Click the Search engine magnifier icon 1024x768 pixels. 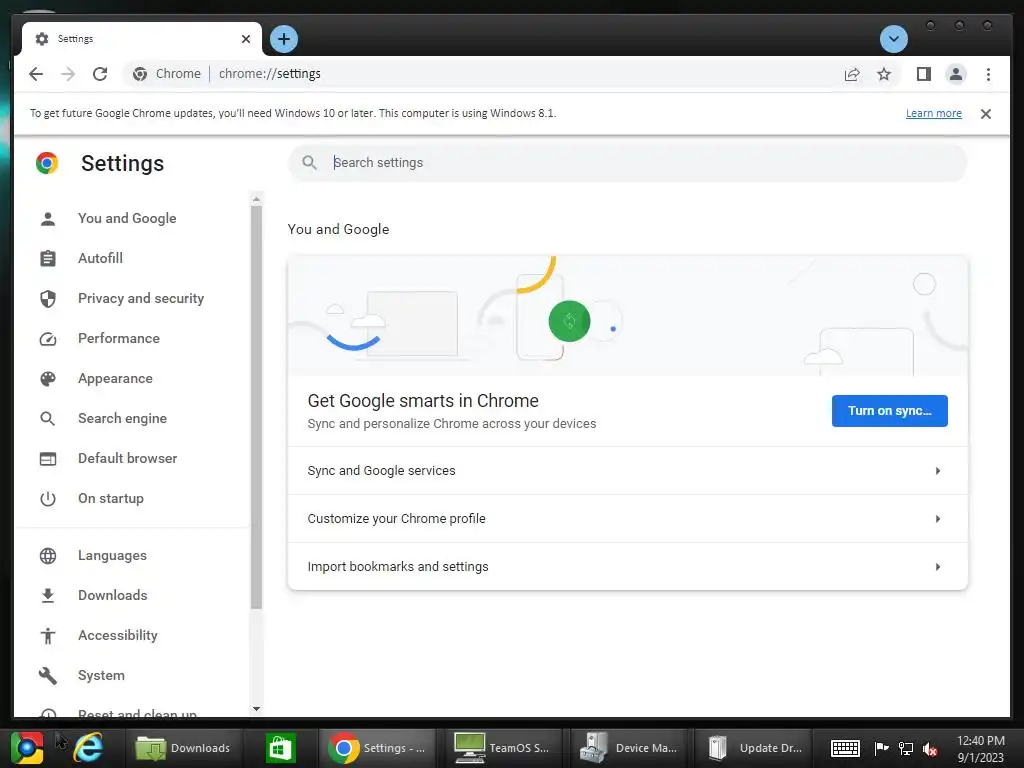(x=48, y=419)
